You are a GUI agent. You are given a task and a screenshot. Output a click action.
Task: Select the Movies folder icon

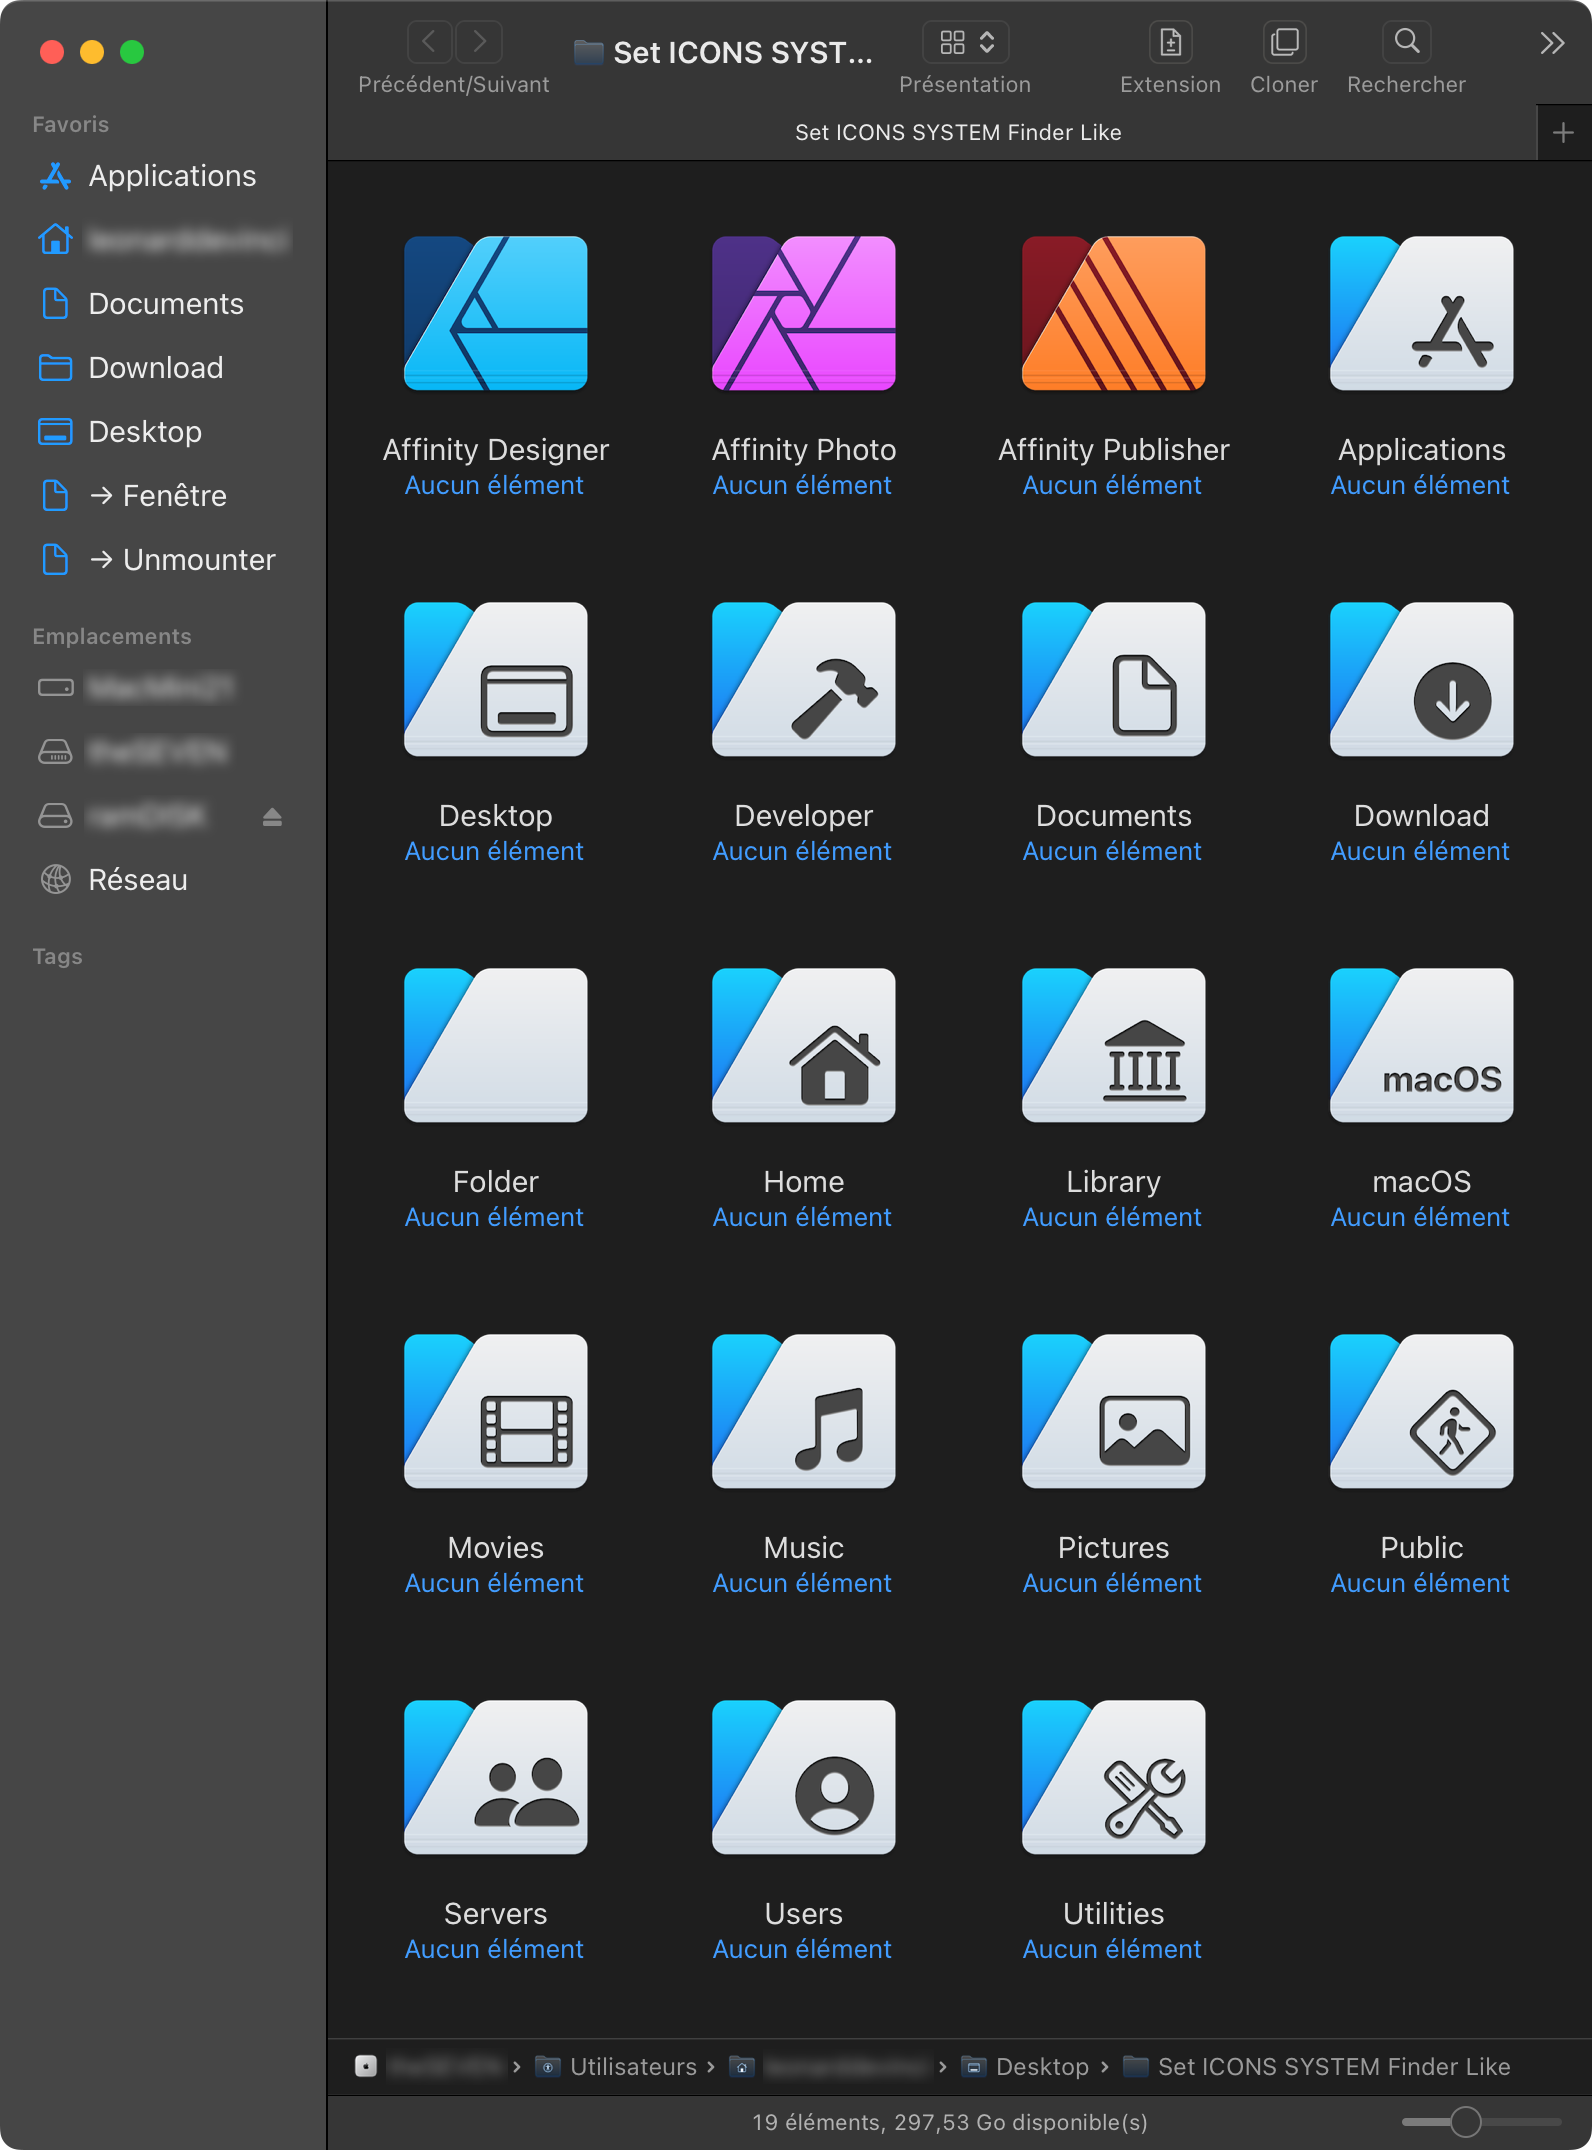coord(495,1411)
